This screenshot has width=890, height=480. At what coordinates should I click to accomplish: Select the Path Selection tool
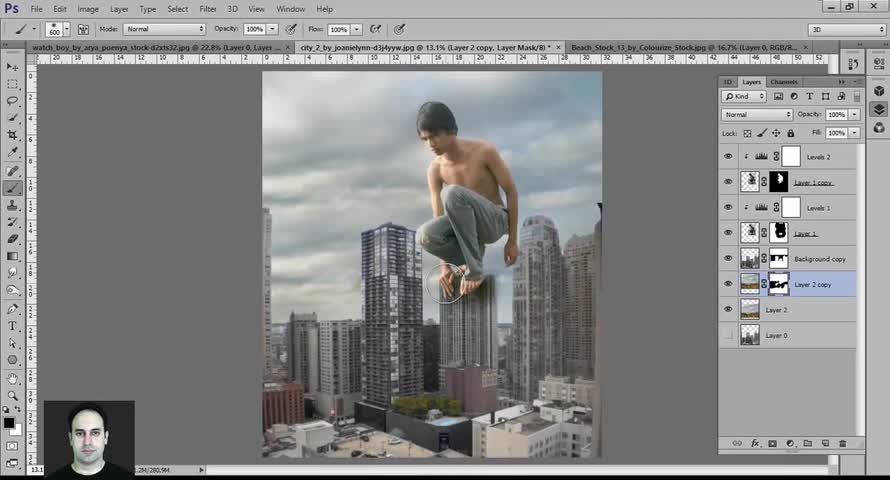click(12, 343)
